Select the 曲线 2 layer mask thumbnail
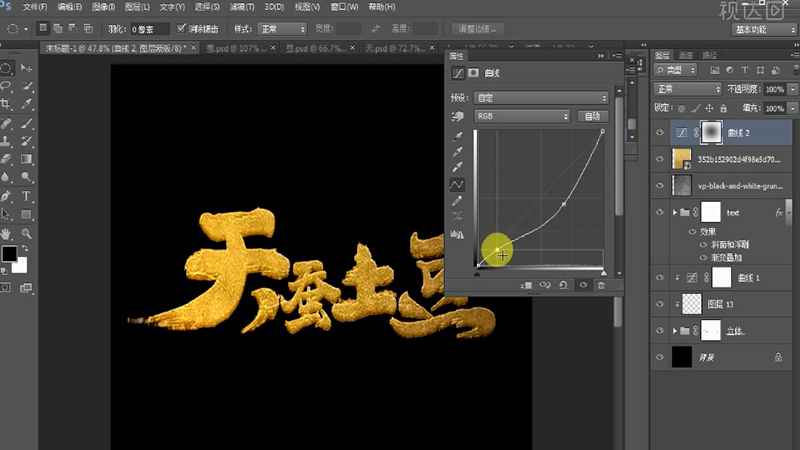Viewport: 800px width, 450px height. (711, 133)
